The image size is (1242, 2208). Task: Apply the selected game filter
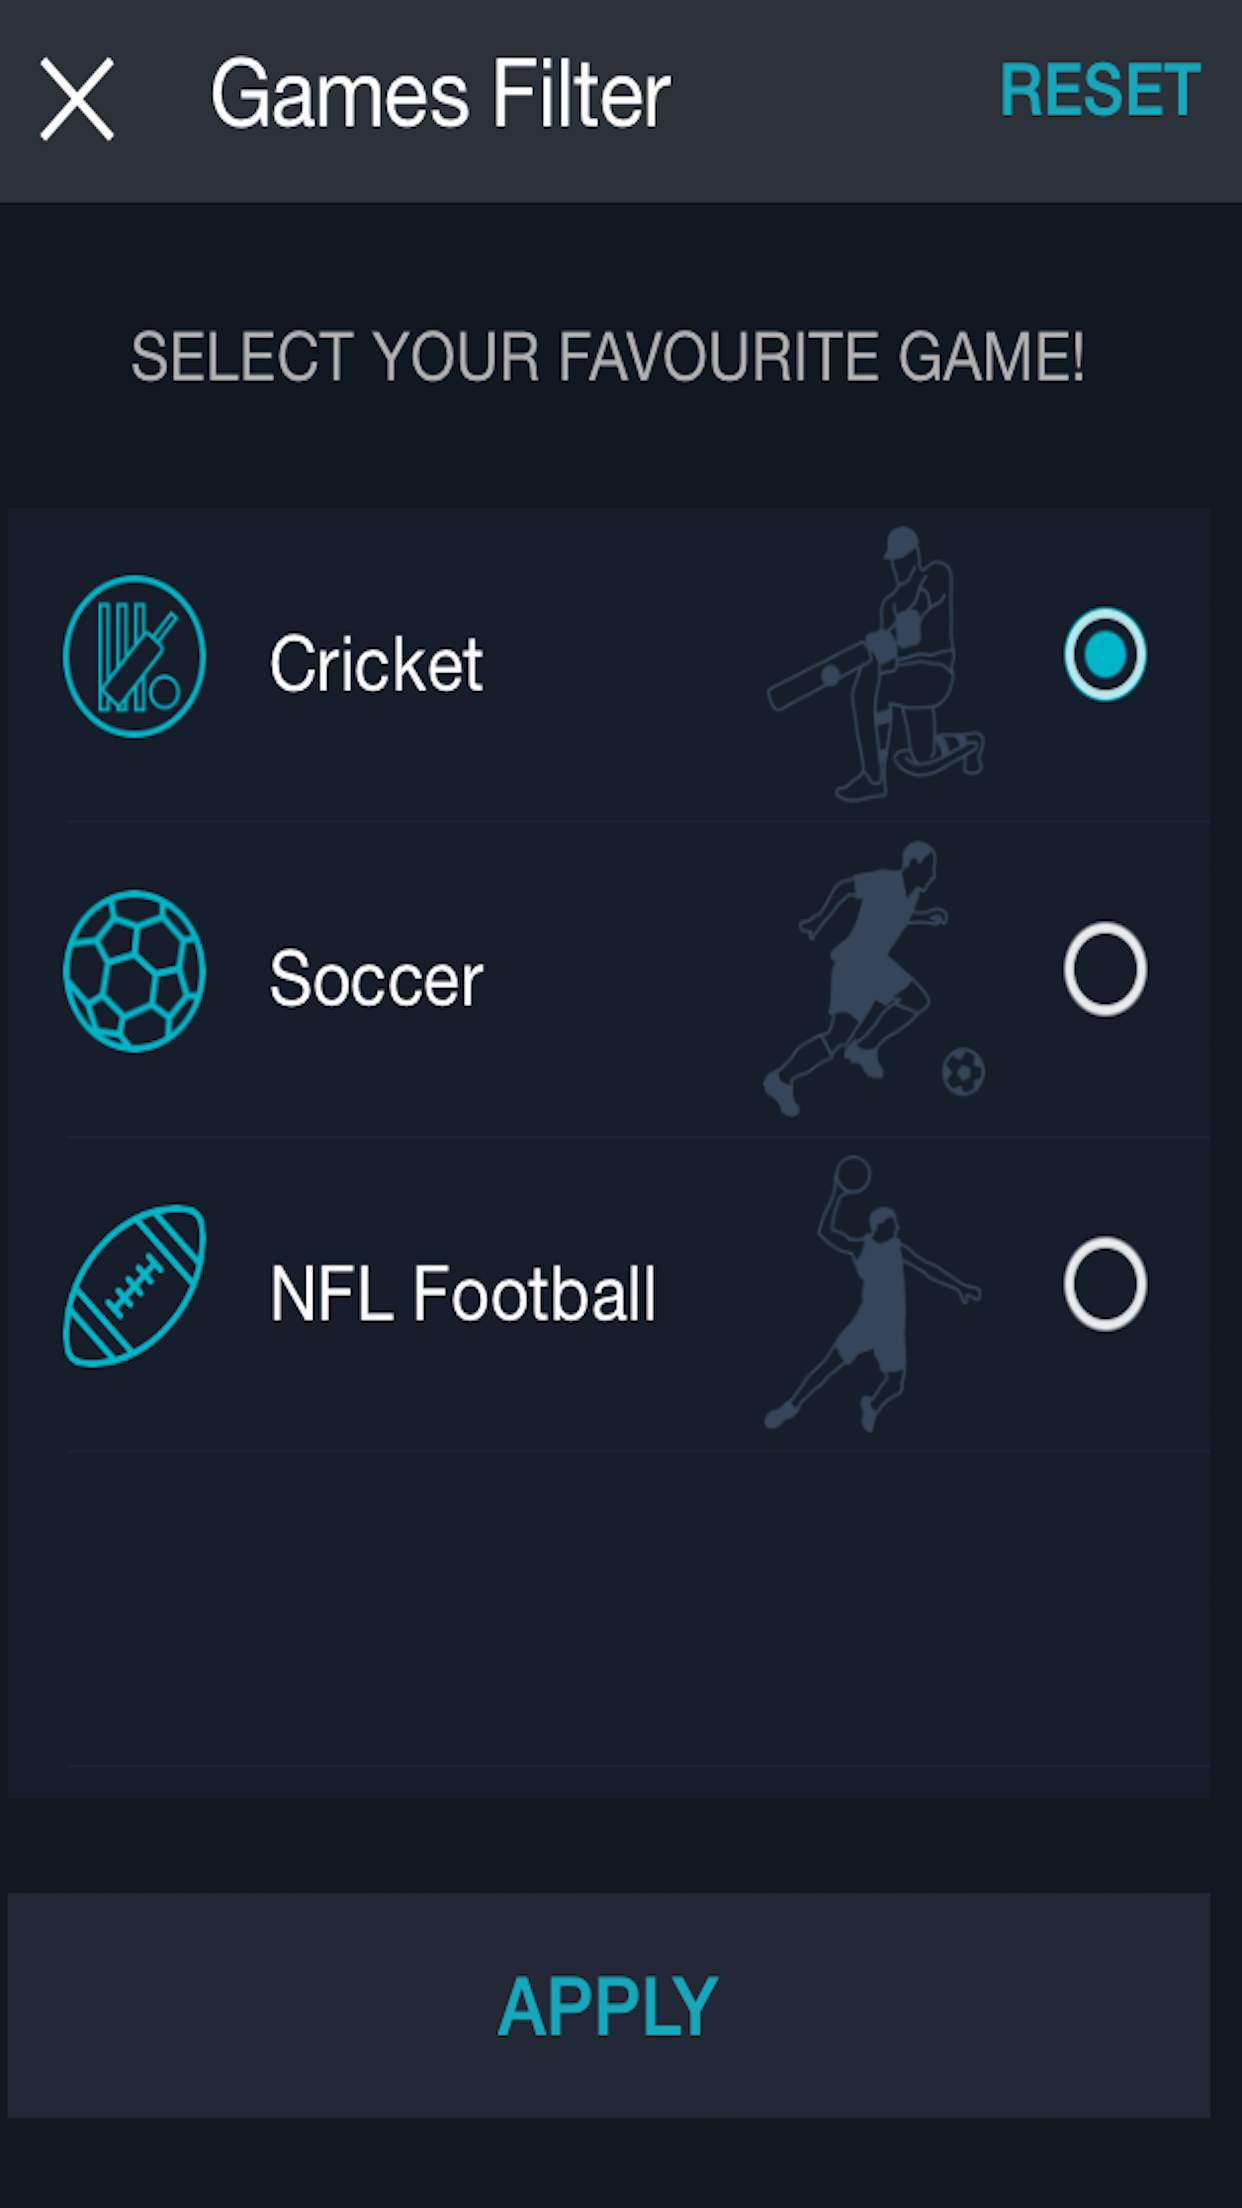608,2006
